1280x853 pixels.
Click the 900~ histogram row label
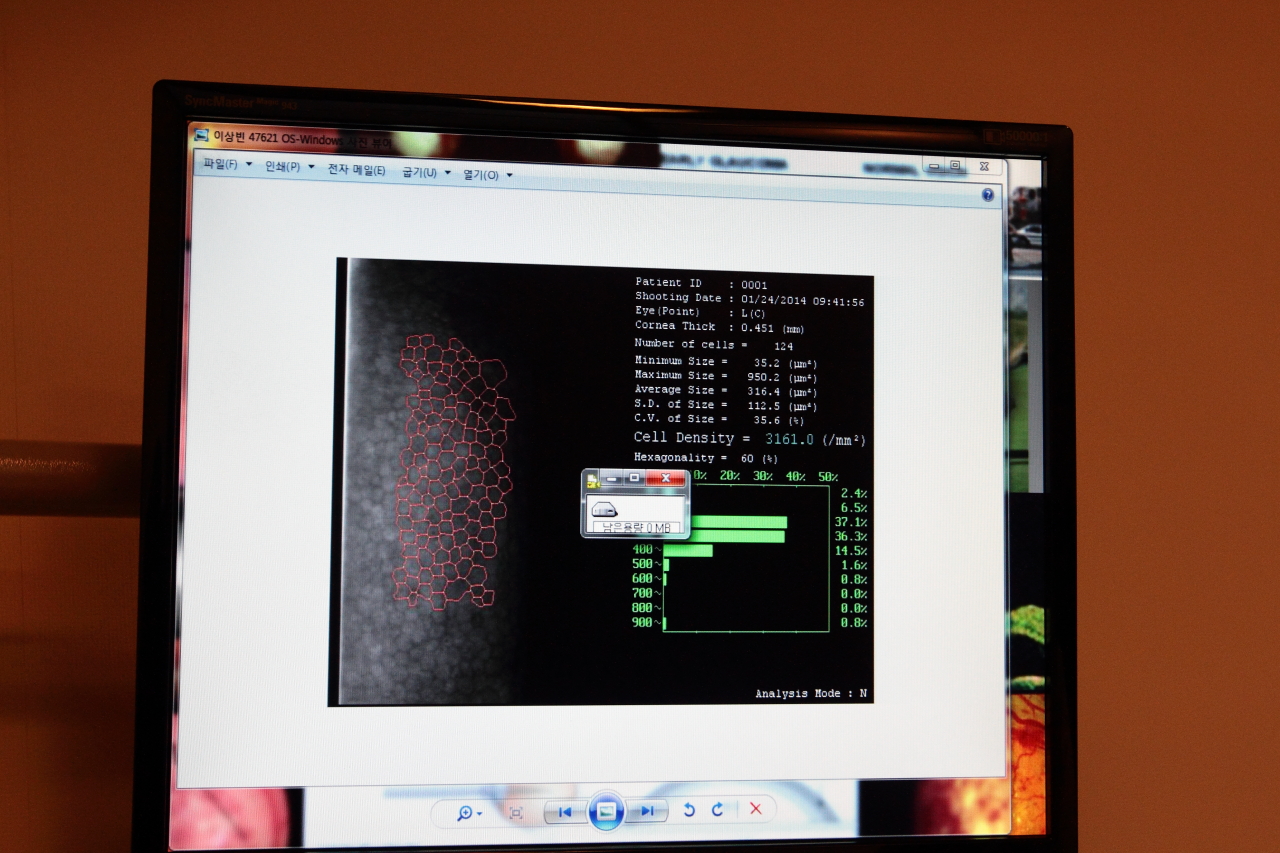[645, 622]
